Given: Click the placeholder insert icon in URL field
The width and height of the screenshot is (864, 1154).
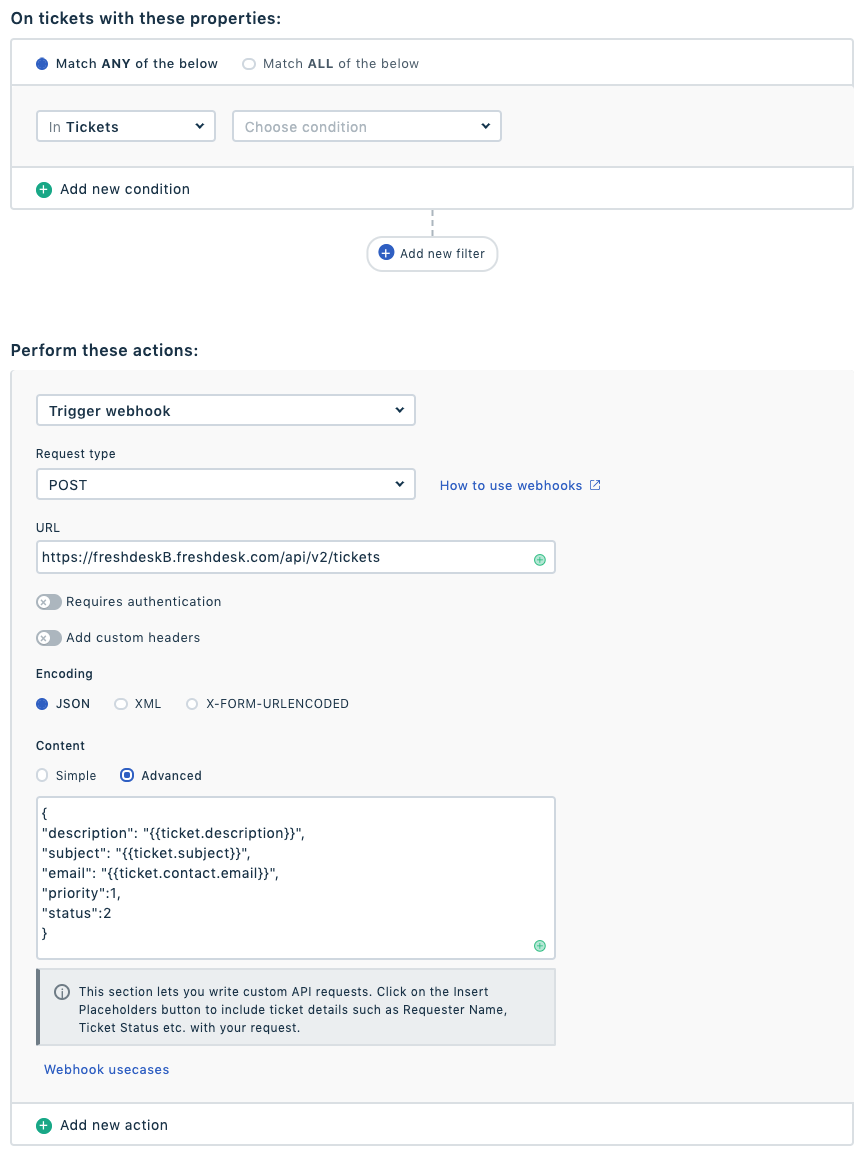Looking at the screenshot, I should coord(540,559).
